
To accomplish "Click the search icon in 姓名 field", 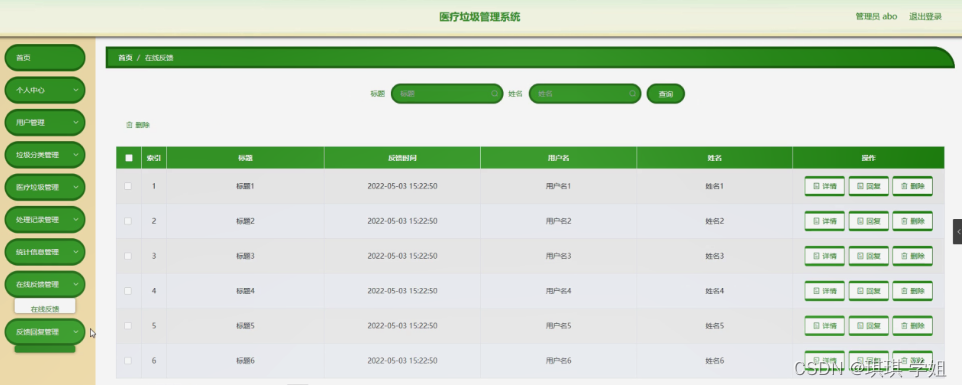I will [633, 94].
